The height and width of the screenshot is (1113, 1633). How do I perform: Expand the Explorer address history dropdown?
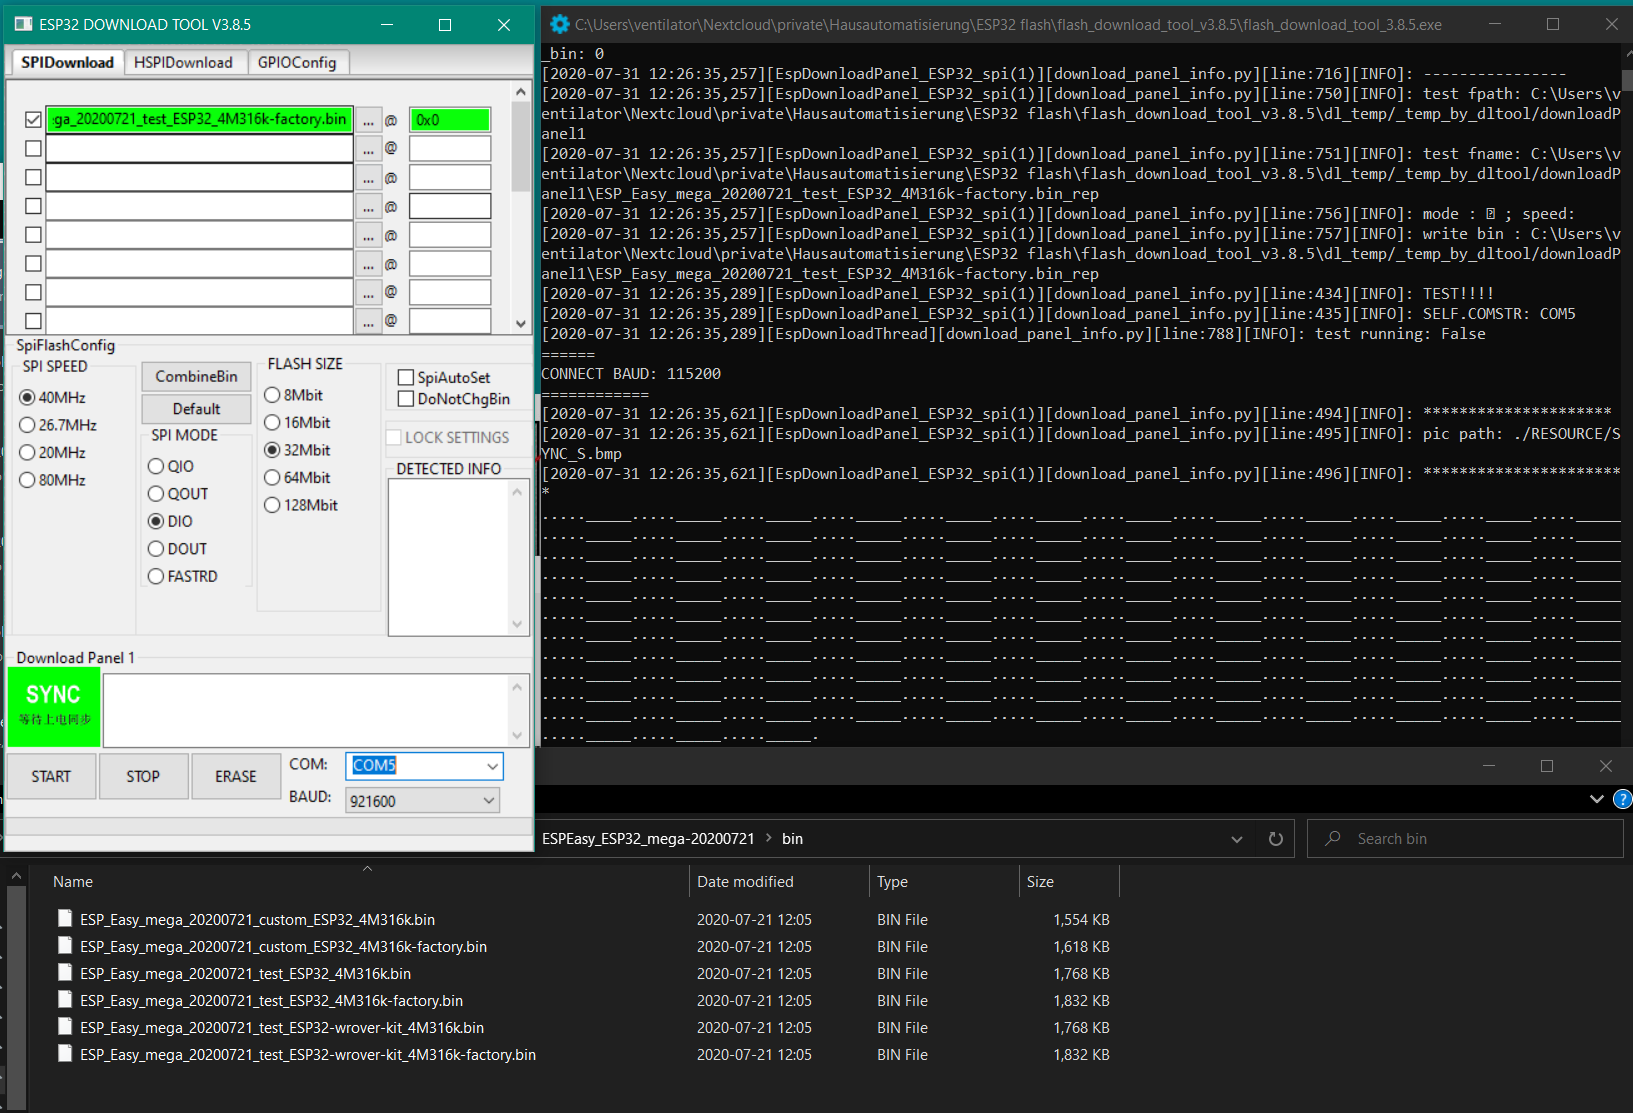[1237, 839]
